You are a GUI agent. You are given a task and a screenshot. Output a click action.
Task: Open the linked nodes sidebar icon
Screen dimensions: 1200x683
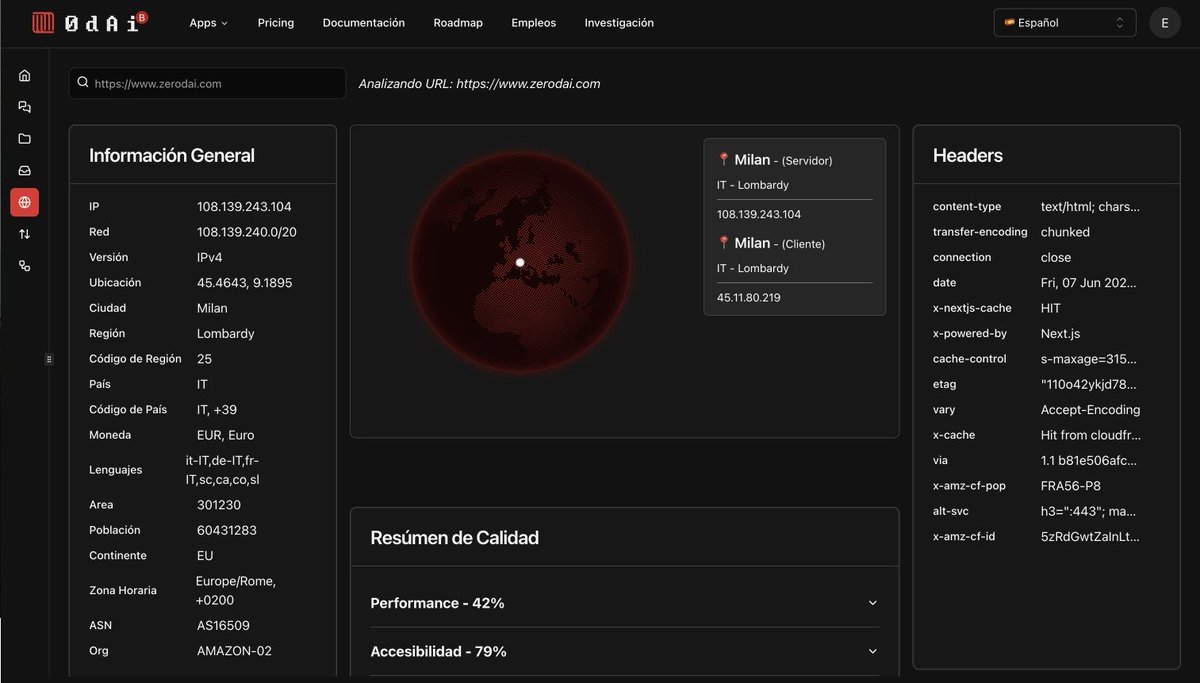coord(25,266)
